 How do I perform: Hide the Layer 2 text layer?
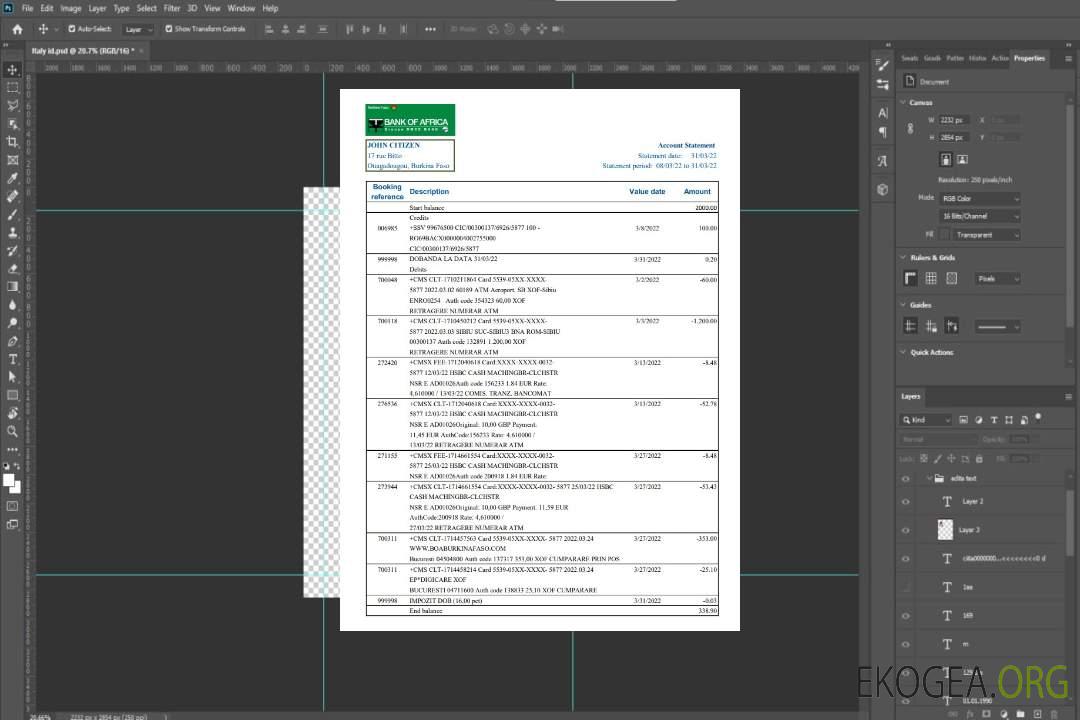coord(906,502)
